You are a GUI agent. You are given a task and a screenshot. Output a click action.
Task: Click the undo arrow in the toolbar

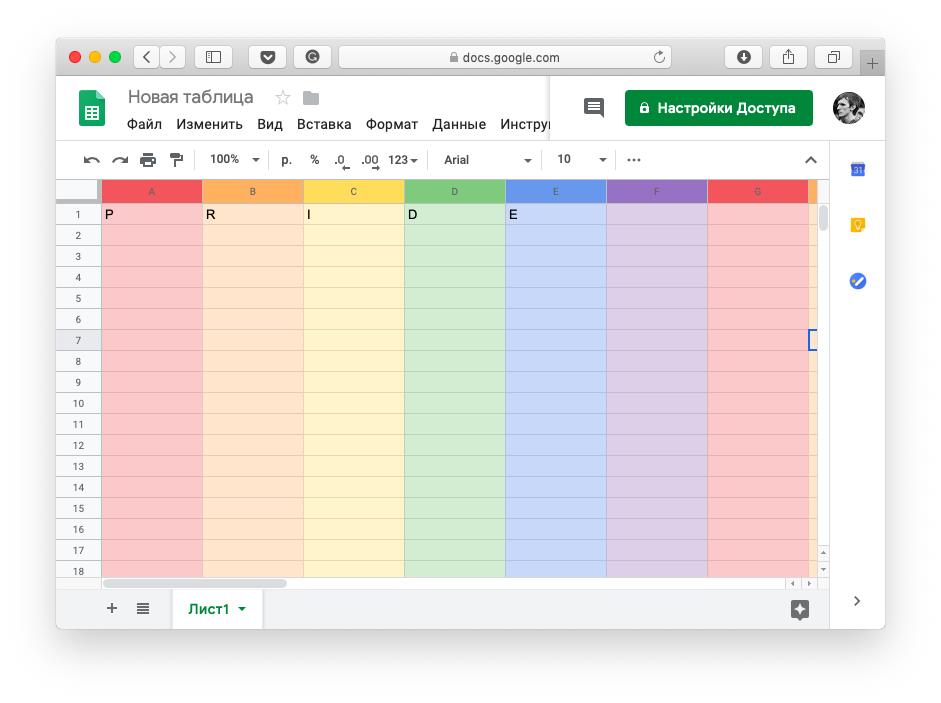coord(92,160)
